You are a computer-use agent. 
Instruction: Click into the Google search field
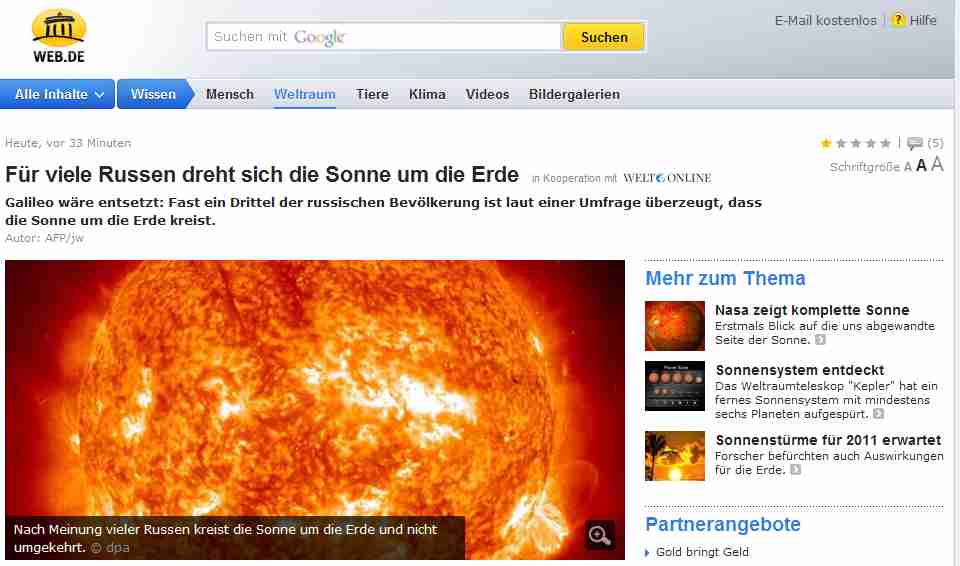(384, 37)
